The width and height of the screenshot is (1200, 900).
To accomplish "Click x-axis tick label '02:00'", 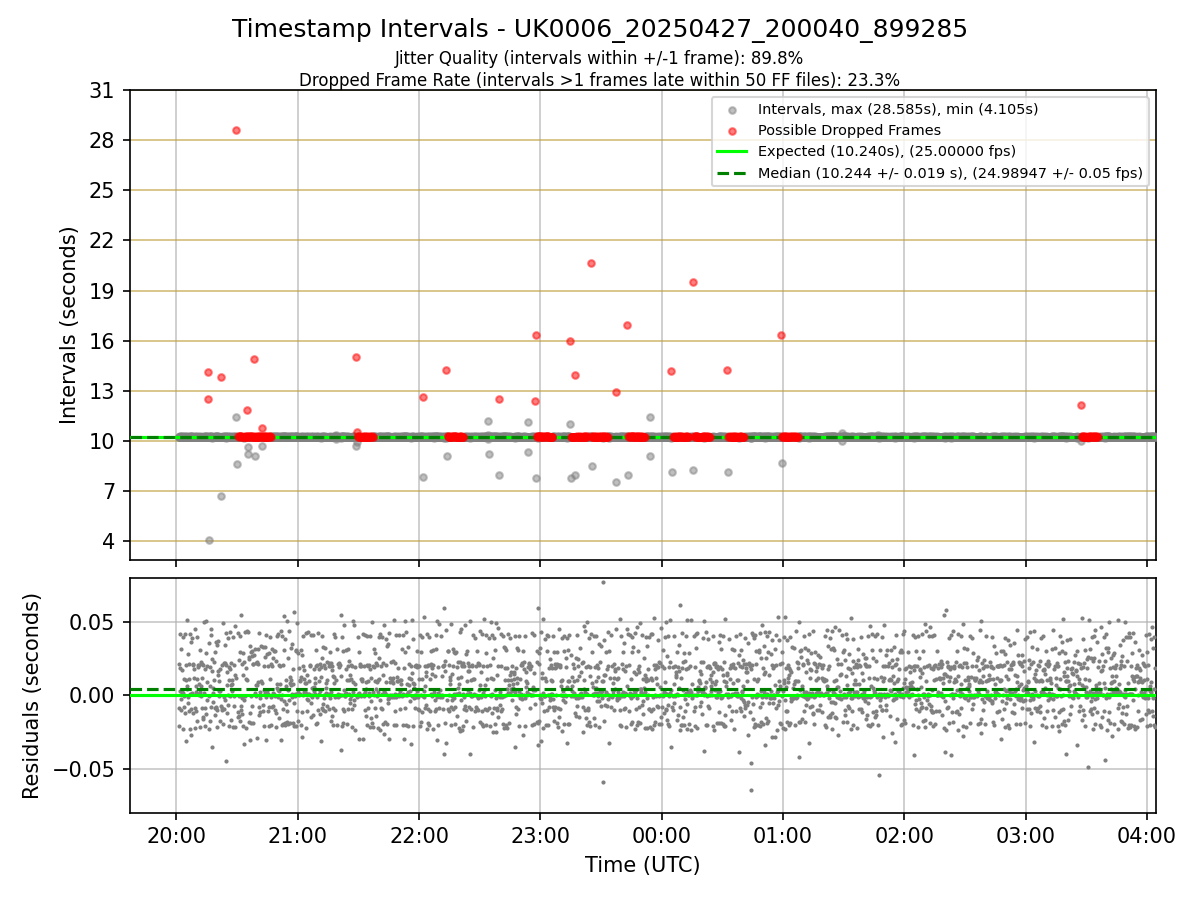I will (904, 835).
